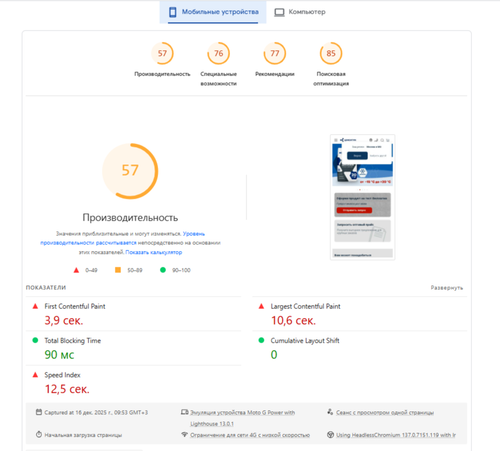Click the Cumulative Layout Shift value 0
The image size is (500, 451).
pos(274,355)
